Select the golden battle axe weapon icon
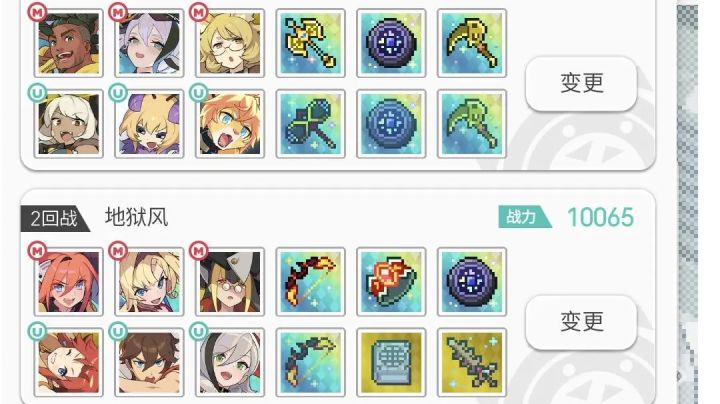 pos(310,43)
